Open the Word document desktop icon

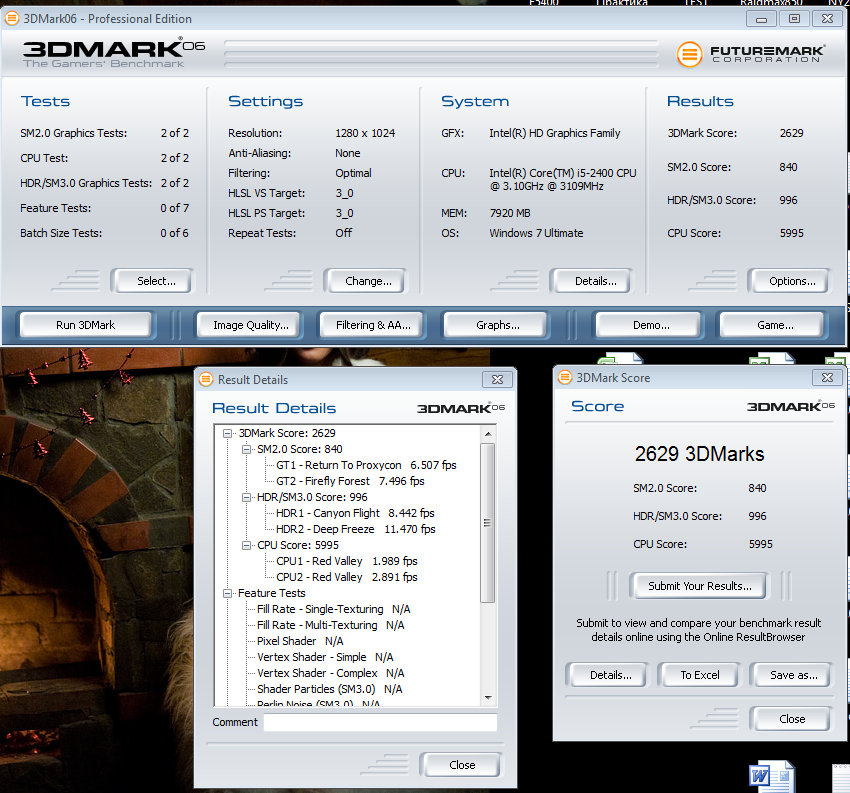[771, 777]
